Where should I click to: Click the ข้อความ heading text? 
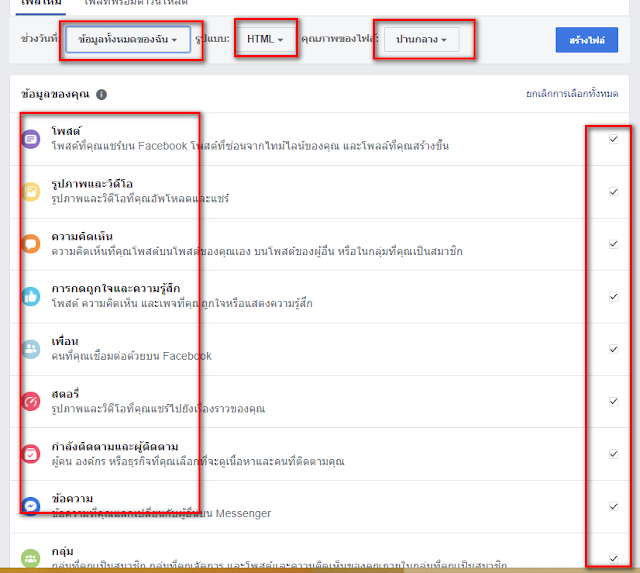72,499
